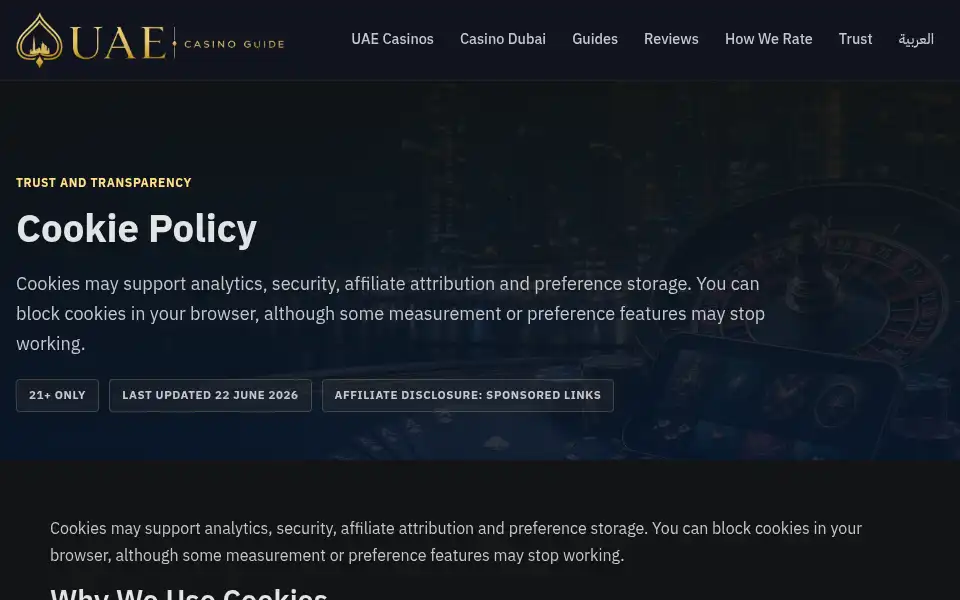Click the Affiliate Disclosure: Sponsored Links badge

468,396
